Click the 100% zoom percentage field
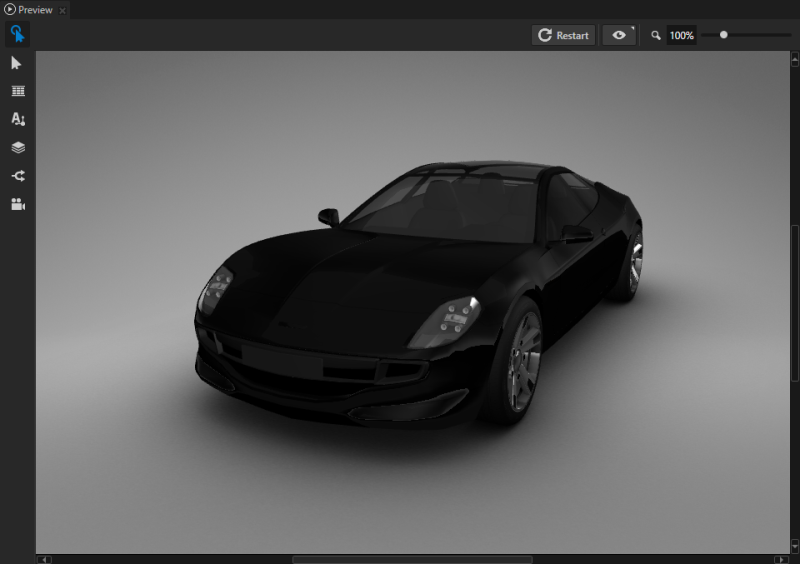This screenshot has width=800, height=564. (x=682, y=35)
